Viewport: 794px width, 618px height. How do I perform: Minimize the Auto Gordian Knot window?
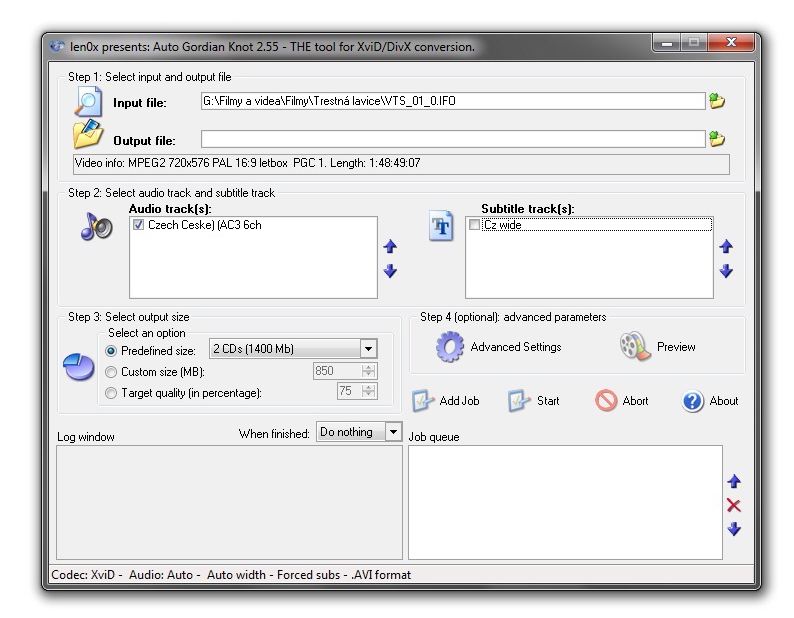pyautogui.click(x=666, y=43)
